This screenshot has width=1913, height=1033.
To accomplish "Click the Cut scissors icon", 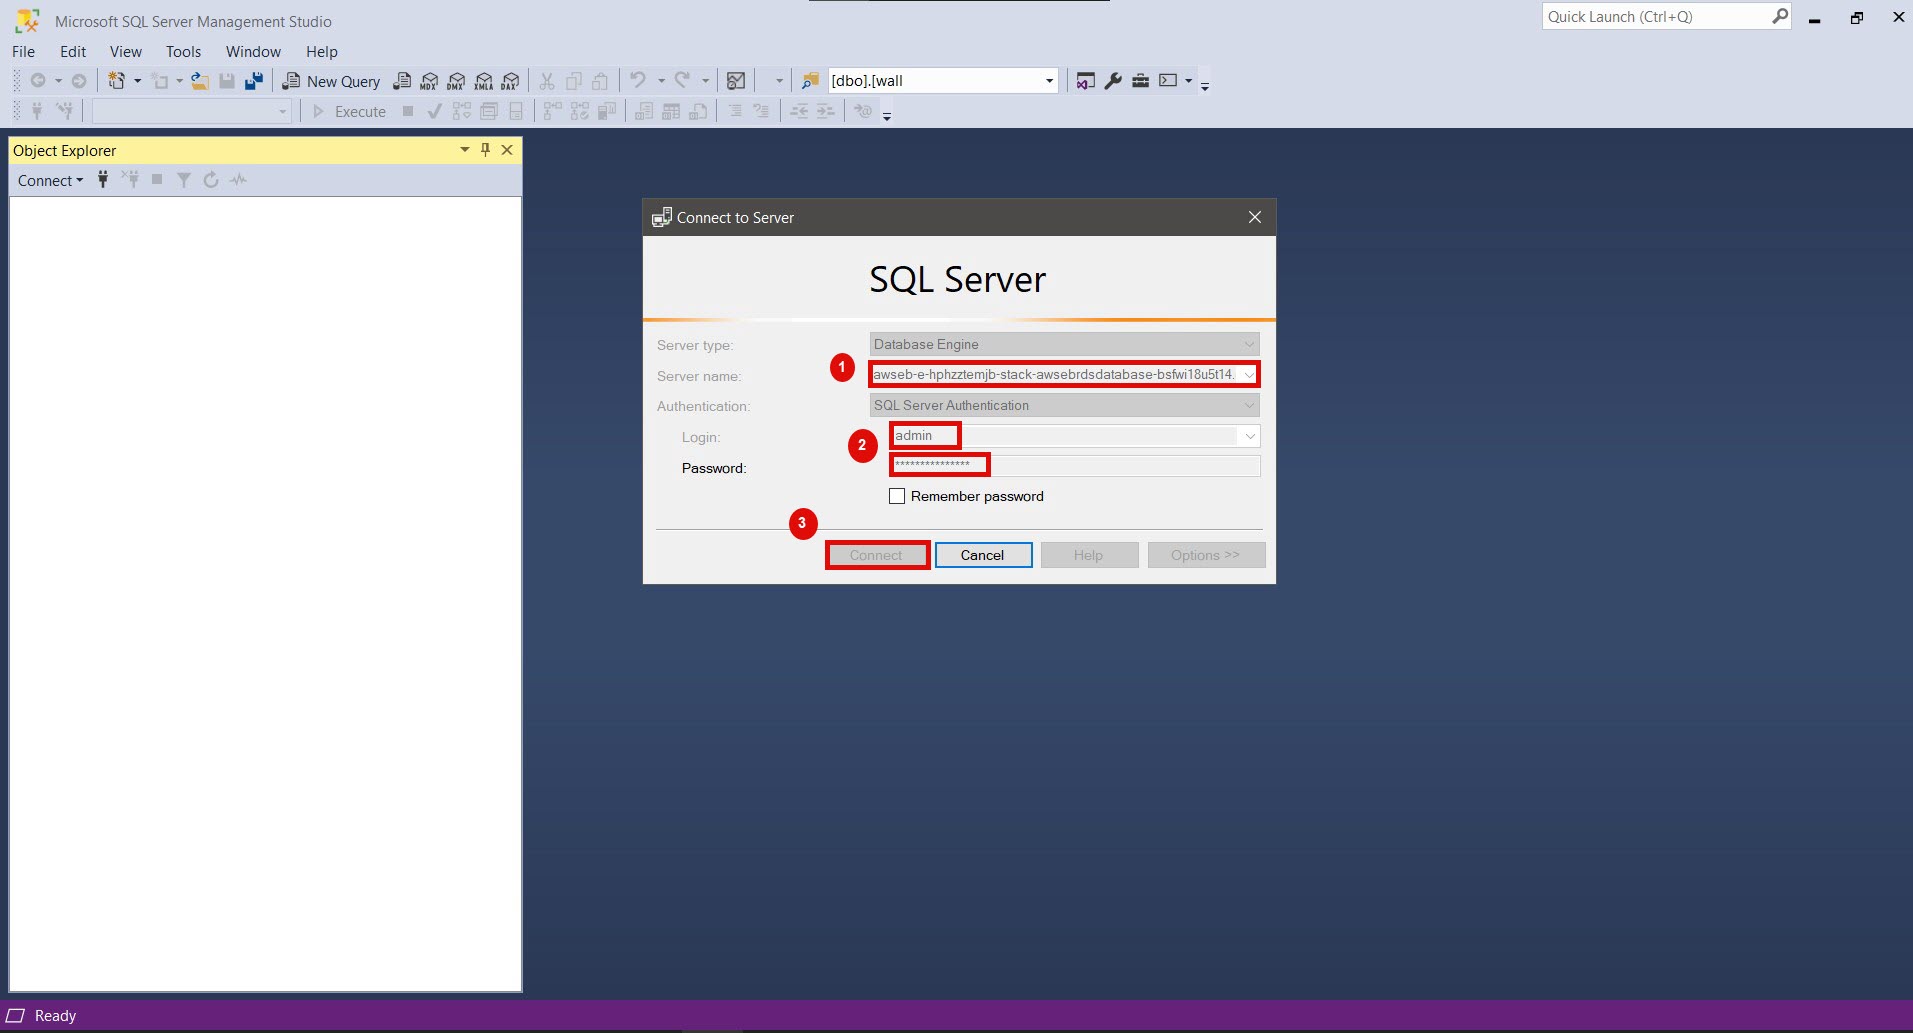I will tap(547, 81).
